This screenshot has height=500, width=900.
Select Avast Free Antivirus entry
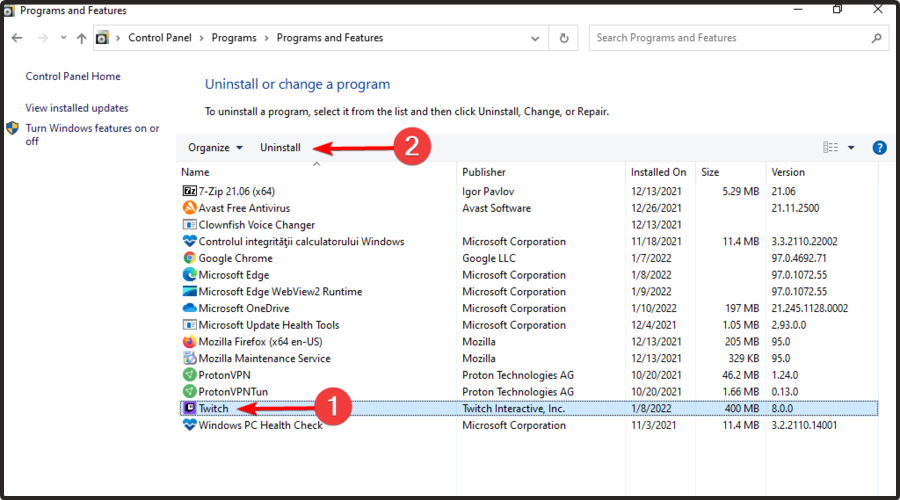point(244,208)
